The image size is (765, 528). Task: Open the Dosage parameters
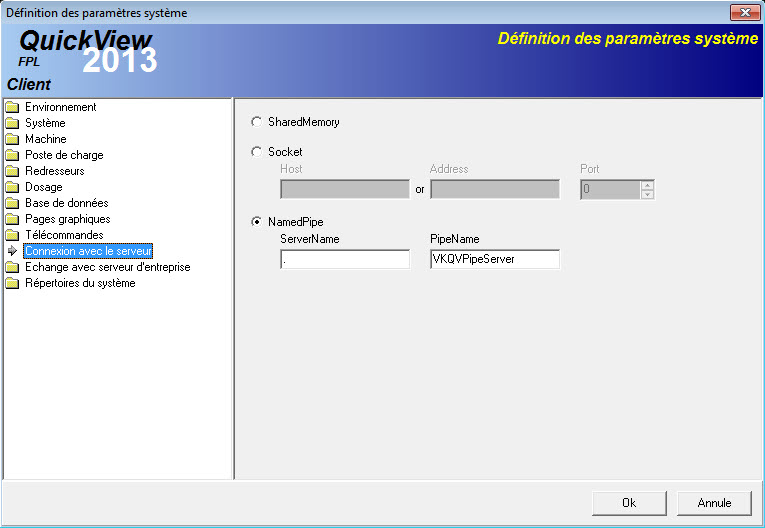(x=44, y=187)
